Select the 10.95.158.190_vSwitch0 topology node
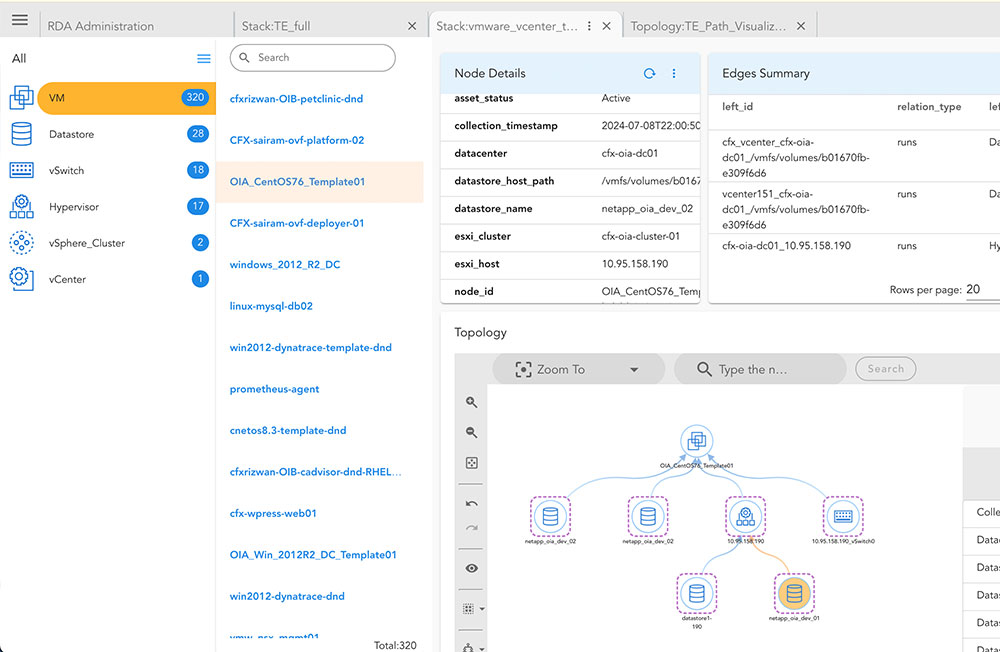This screenshot has height=652, width=1000. (x=843, y=516)
